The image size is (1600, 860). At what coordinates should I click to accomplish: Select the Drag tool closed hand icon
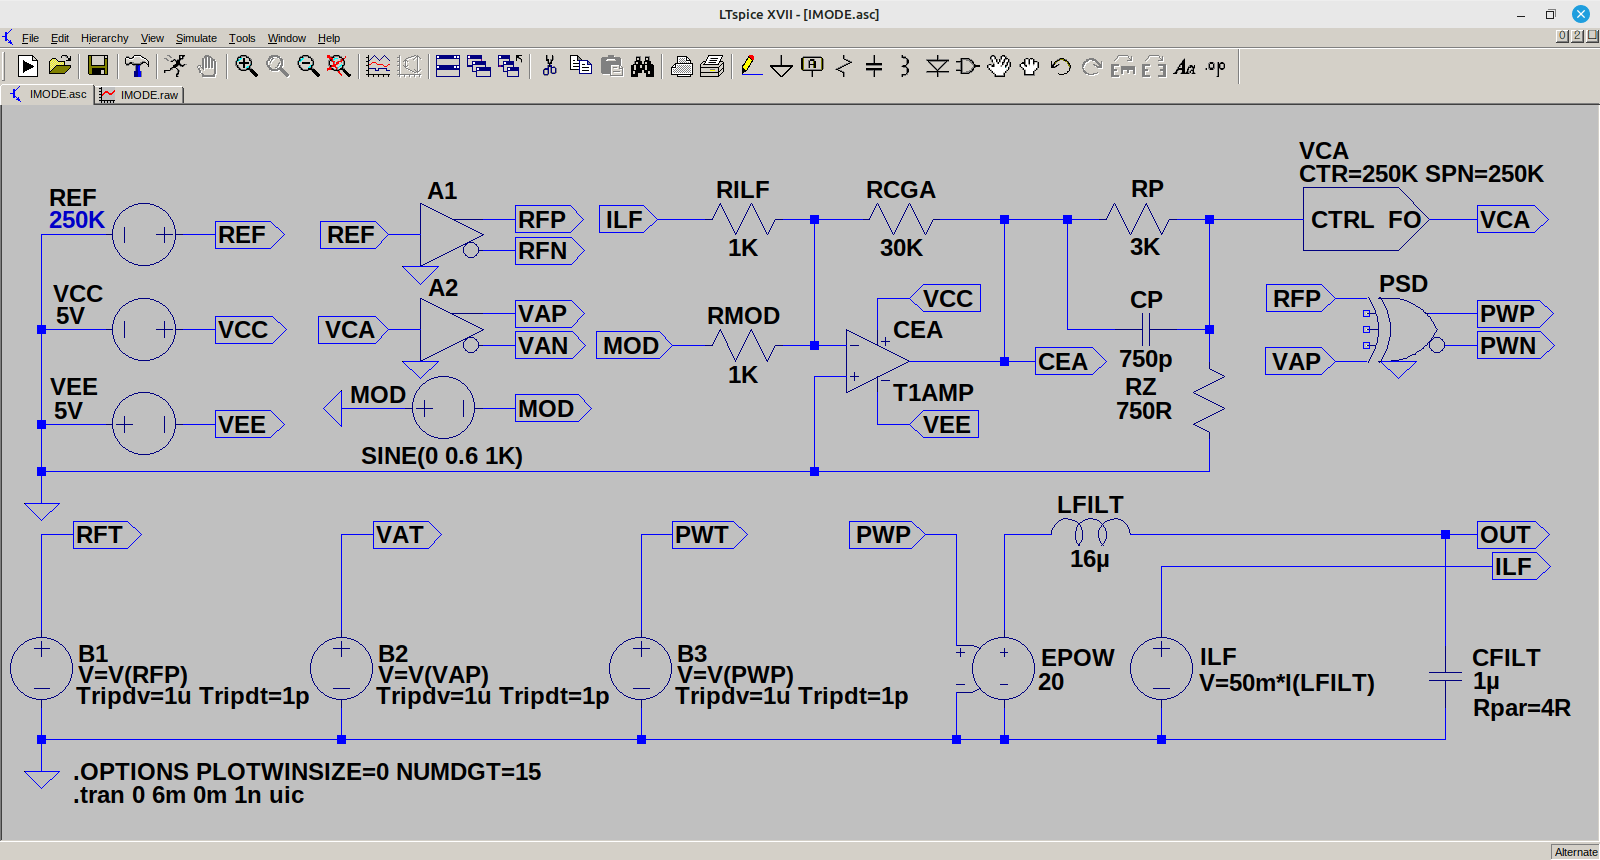coord(1030,66)
